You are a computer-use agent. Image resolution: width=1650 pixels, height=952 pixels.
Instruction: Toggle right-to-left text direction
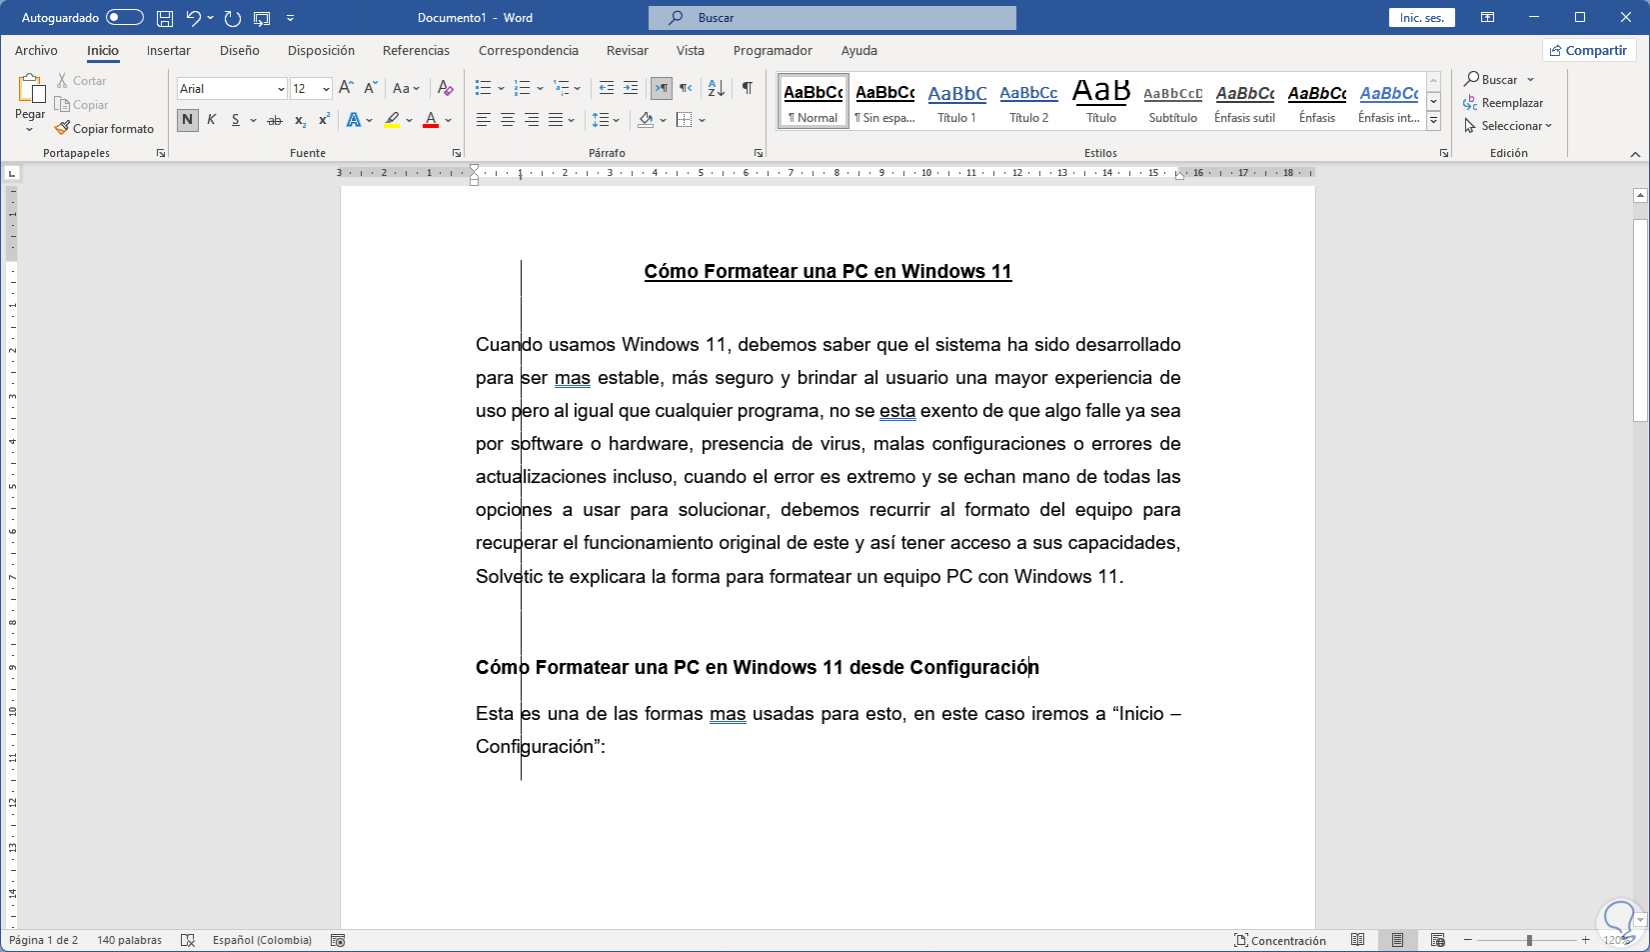[x=685, y=88]
